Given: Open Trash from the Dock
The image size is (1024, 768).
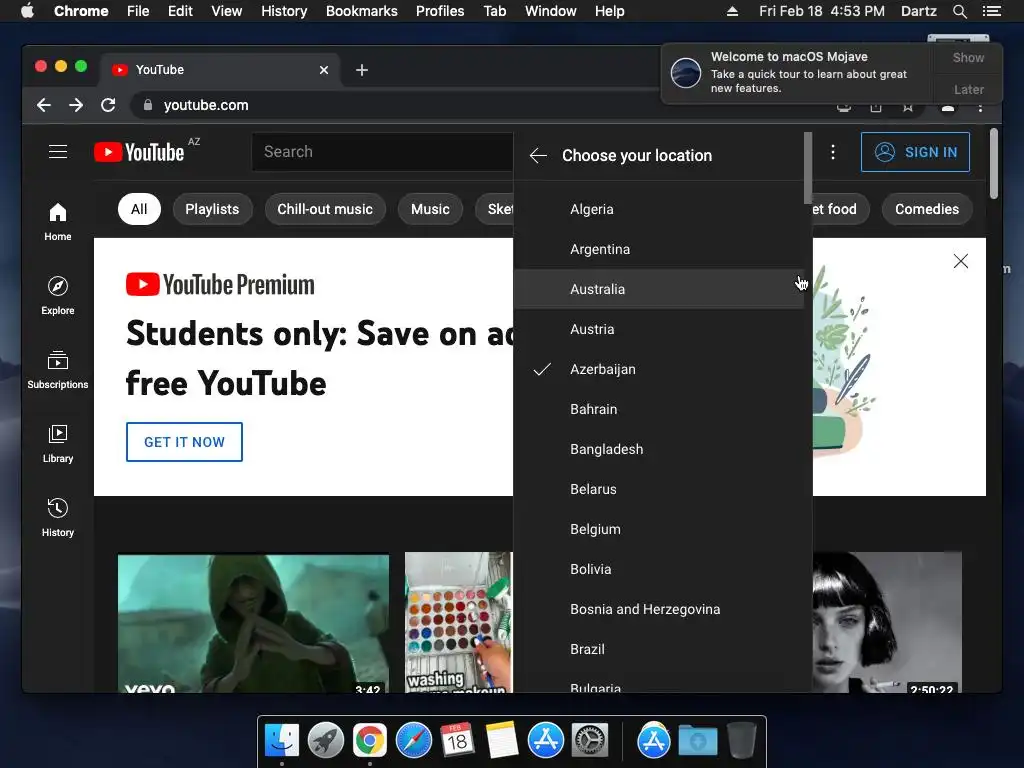Looking at the screenshot, I should tap(741, 741).
